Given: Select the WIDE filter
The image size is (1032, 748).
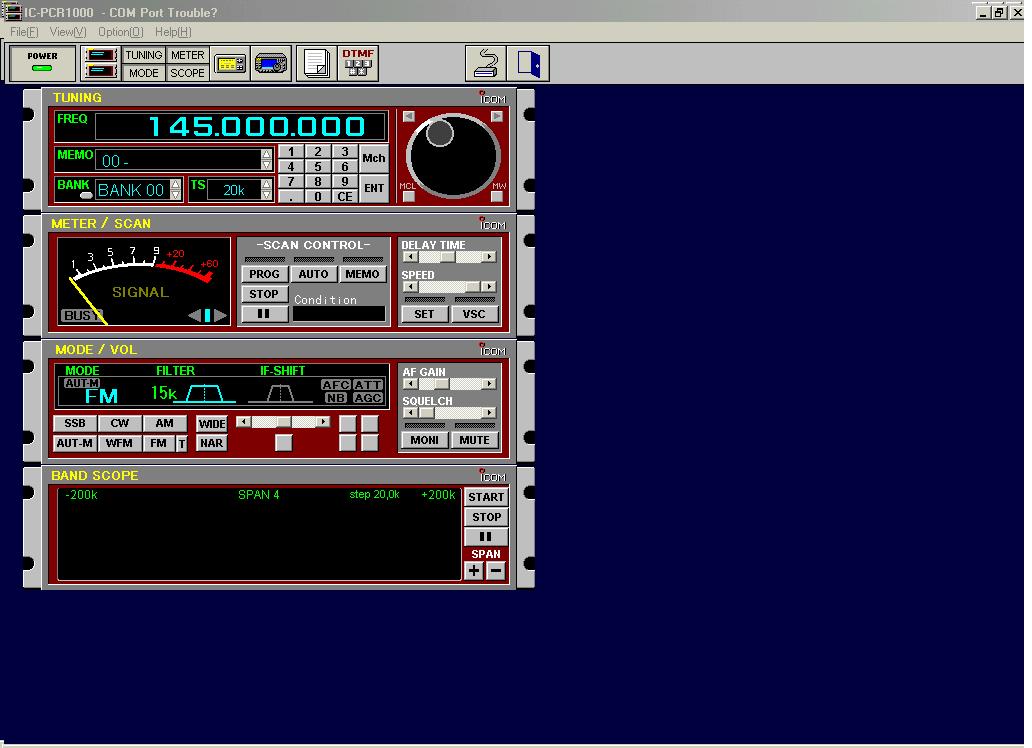Looking at the screenshot, I should [x=212, y=424].
